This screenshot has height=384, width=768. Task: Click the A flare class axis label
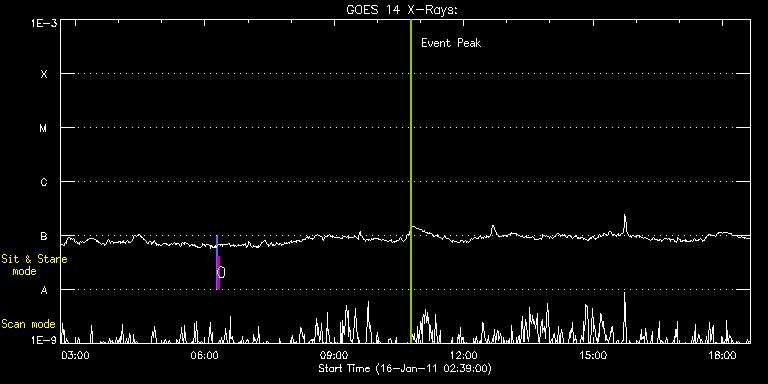pyautogui.click(x=44, y=290)
